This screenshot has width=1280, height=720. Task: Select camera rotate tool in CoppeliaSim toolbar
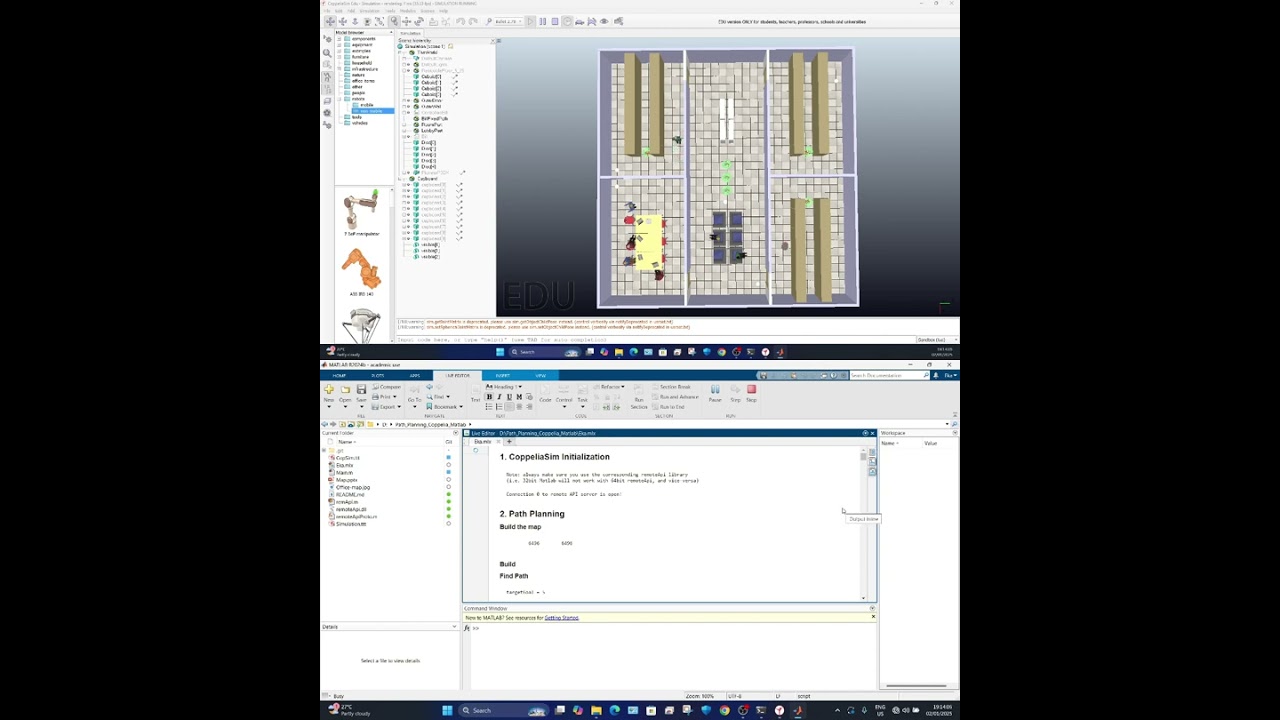point(342,21)
